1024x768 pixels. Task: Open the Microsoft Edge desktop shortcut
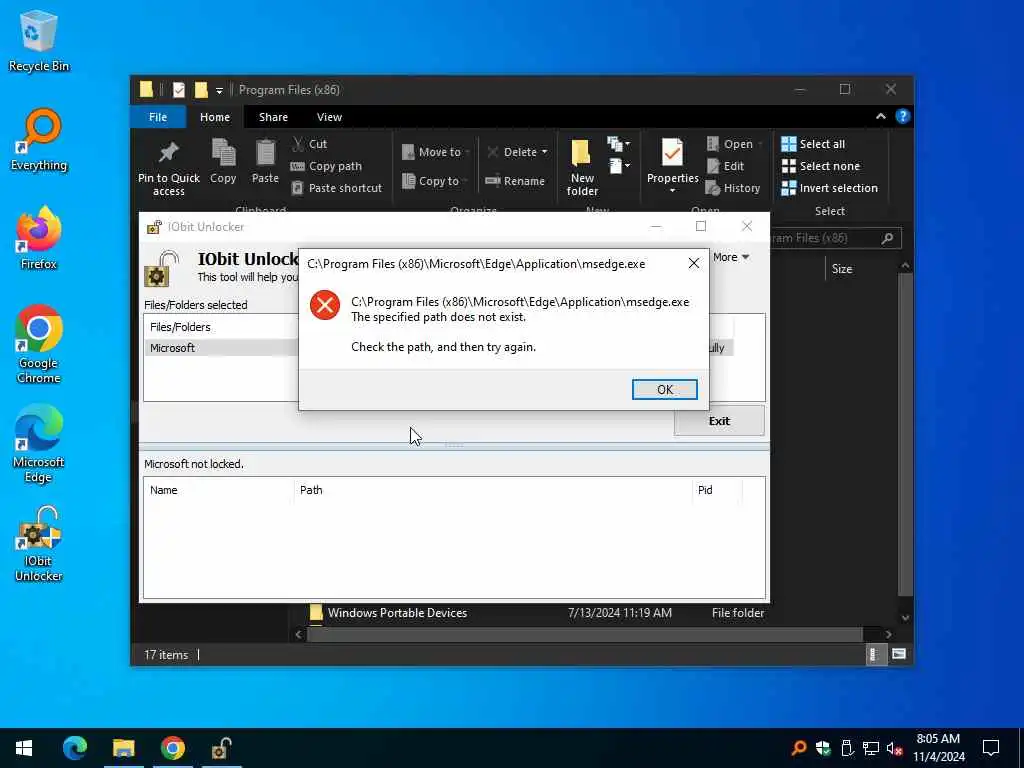coord(39,444)
